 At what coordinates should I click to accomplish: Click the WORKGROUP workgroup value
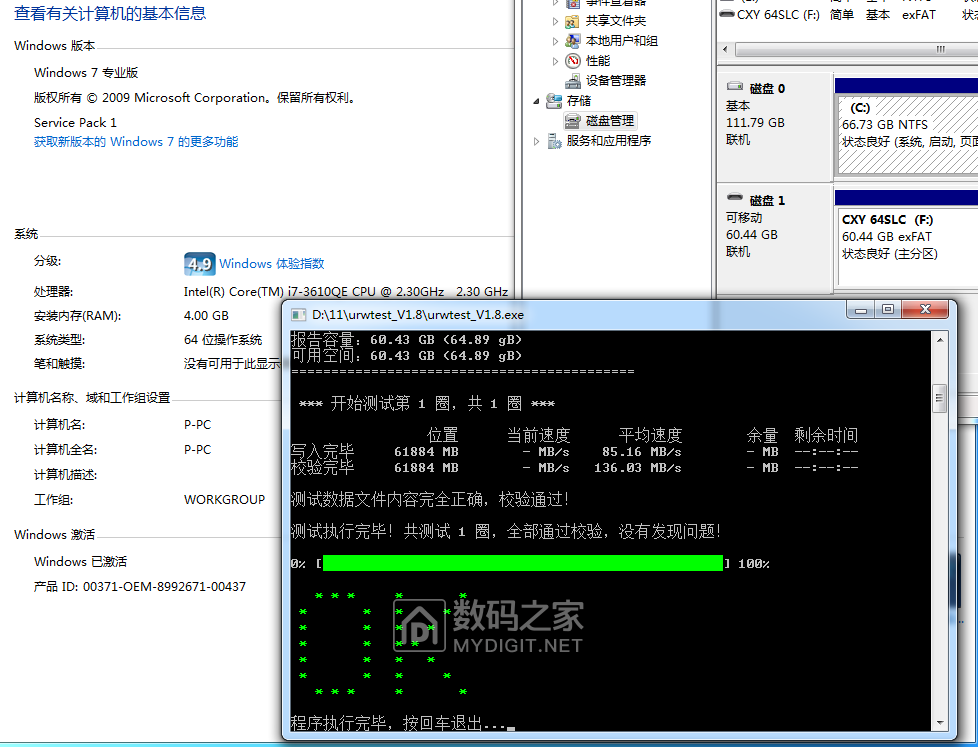click(x=225, y=500)
